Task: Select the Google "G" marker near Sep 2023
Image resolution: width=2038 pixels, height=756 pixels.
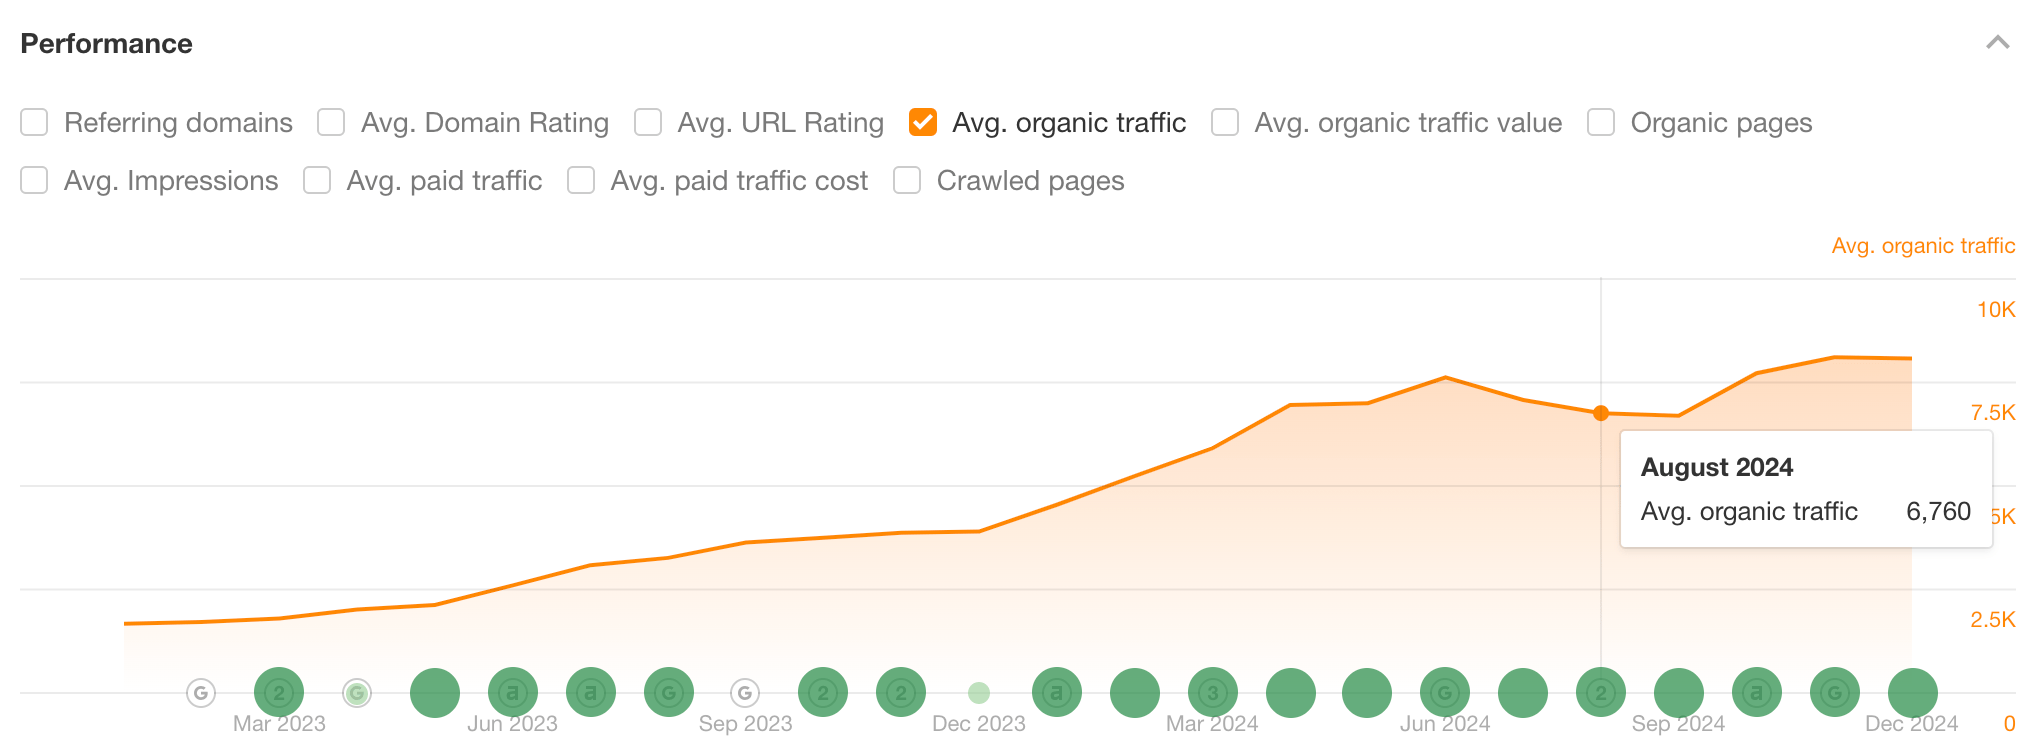Action: (745, 692)
